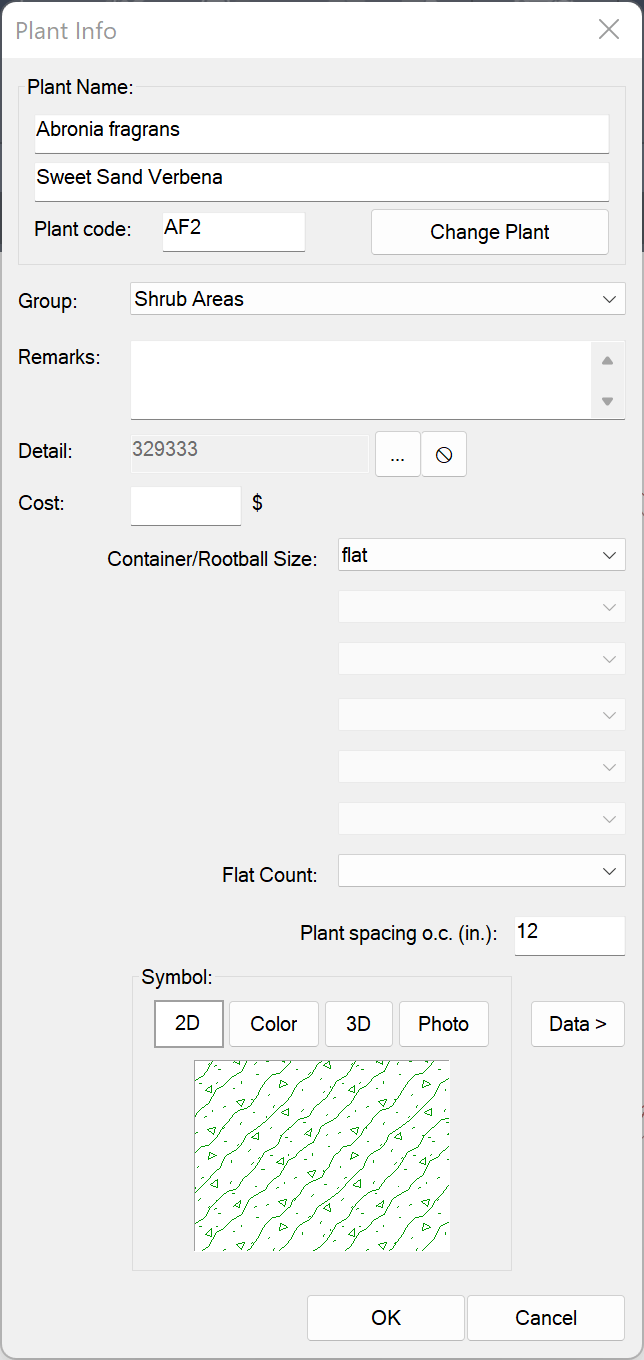644x1360 pixels.
Task: Switch symbol view to 3D
Action: point(358,1024)
